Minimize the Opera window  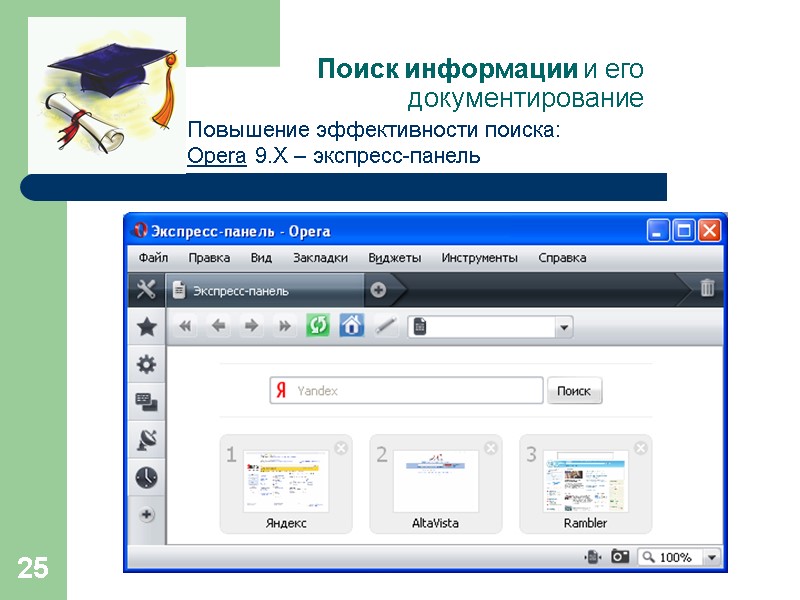tap(658, 231)
